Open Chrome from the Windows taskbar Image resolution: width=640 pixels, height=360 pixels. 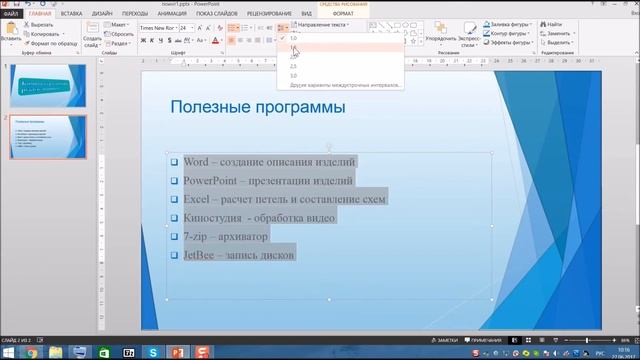[31, 352]
